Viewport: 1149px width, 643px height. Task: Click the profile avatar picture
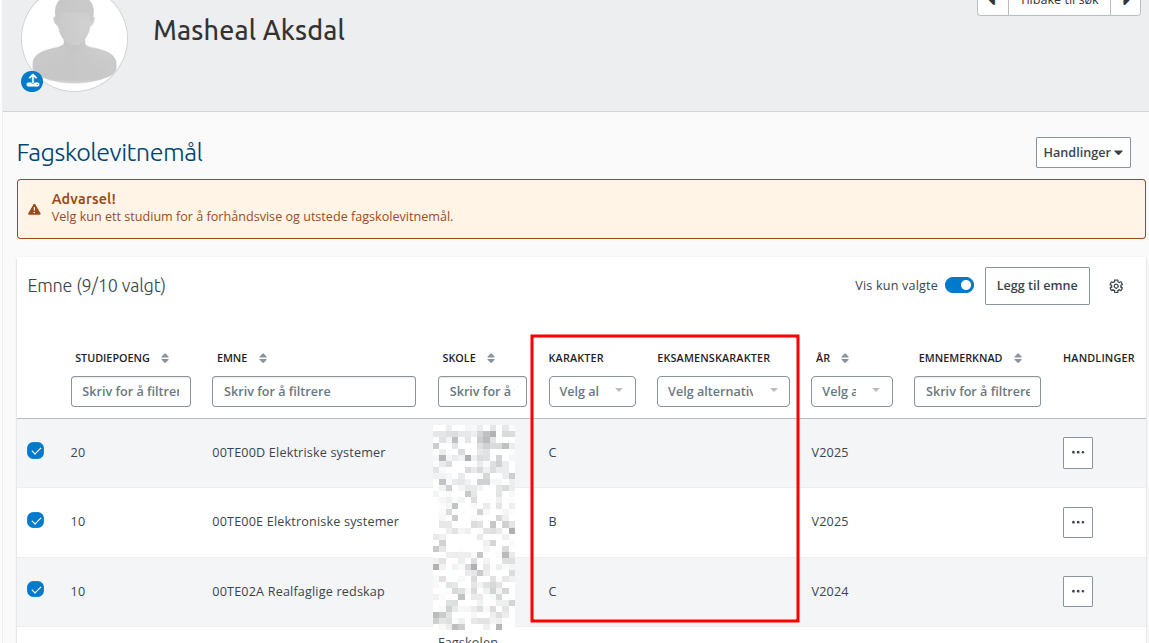75,40
